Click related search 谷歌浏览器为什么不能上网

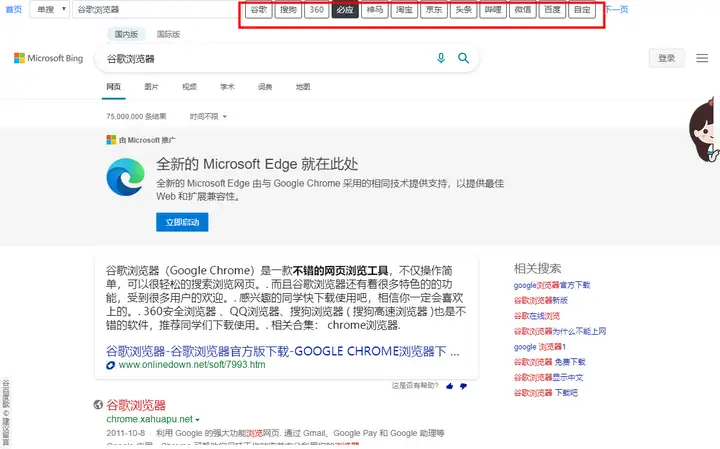[x=560, y=331]
